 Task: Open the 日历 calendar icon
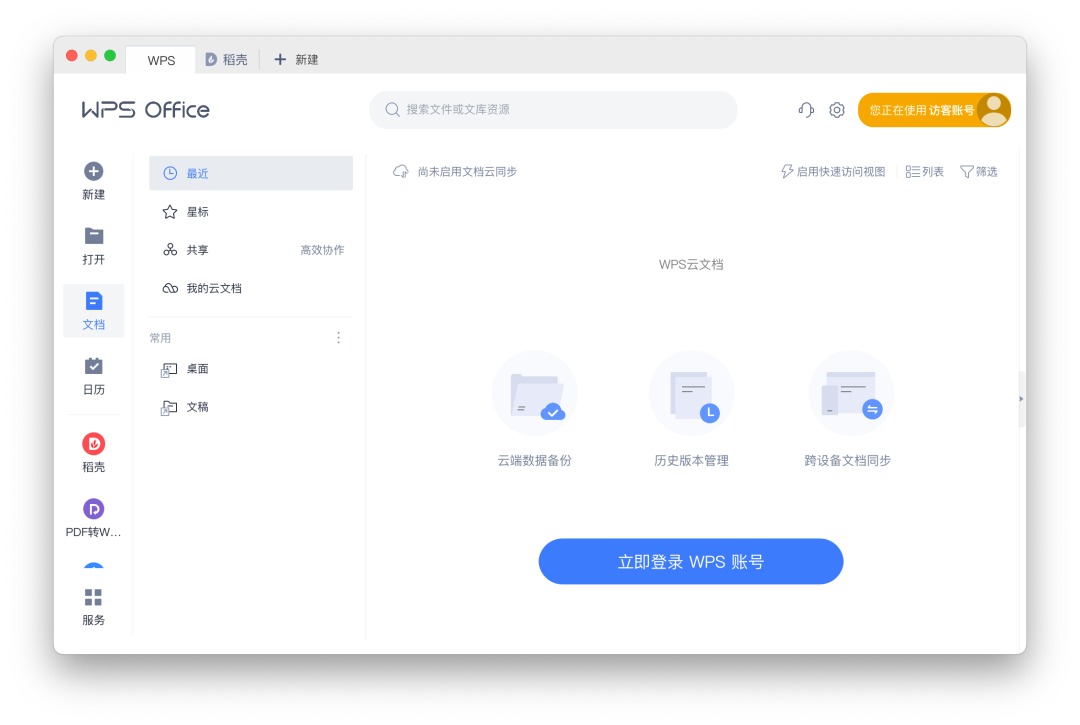click(x=94, y=366)
